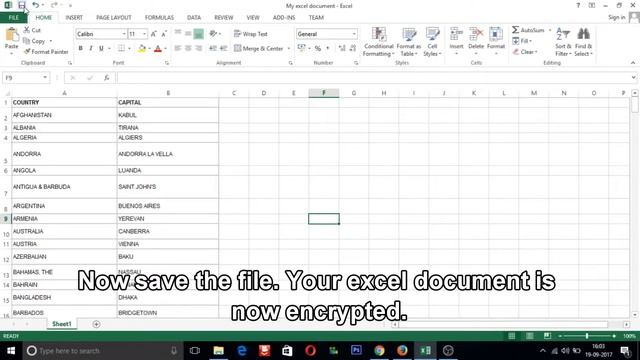640x360 pixels.
Task: Switch to Normal view in status bar
Action: [511, 336]
